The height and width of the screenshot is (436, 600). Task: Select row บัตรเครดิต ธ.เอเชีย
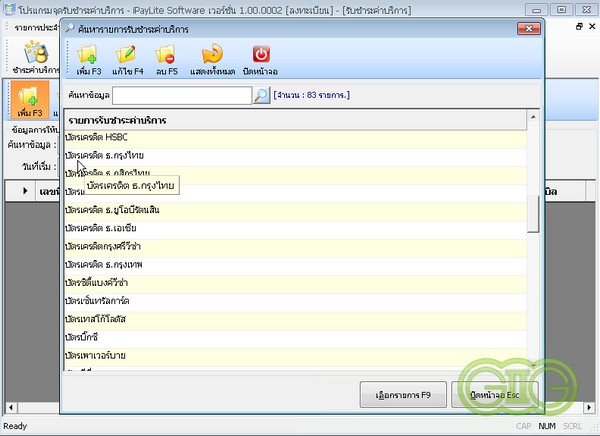click(x=295, y=229)
